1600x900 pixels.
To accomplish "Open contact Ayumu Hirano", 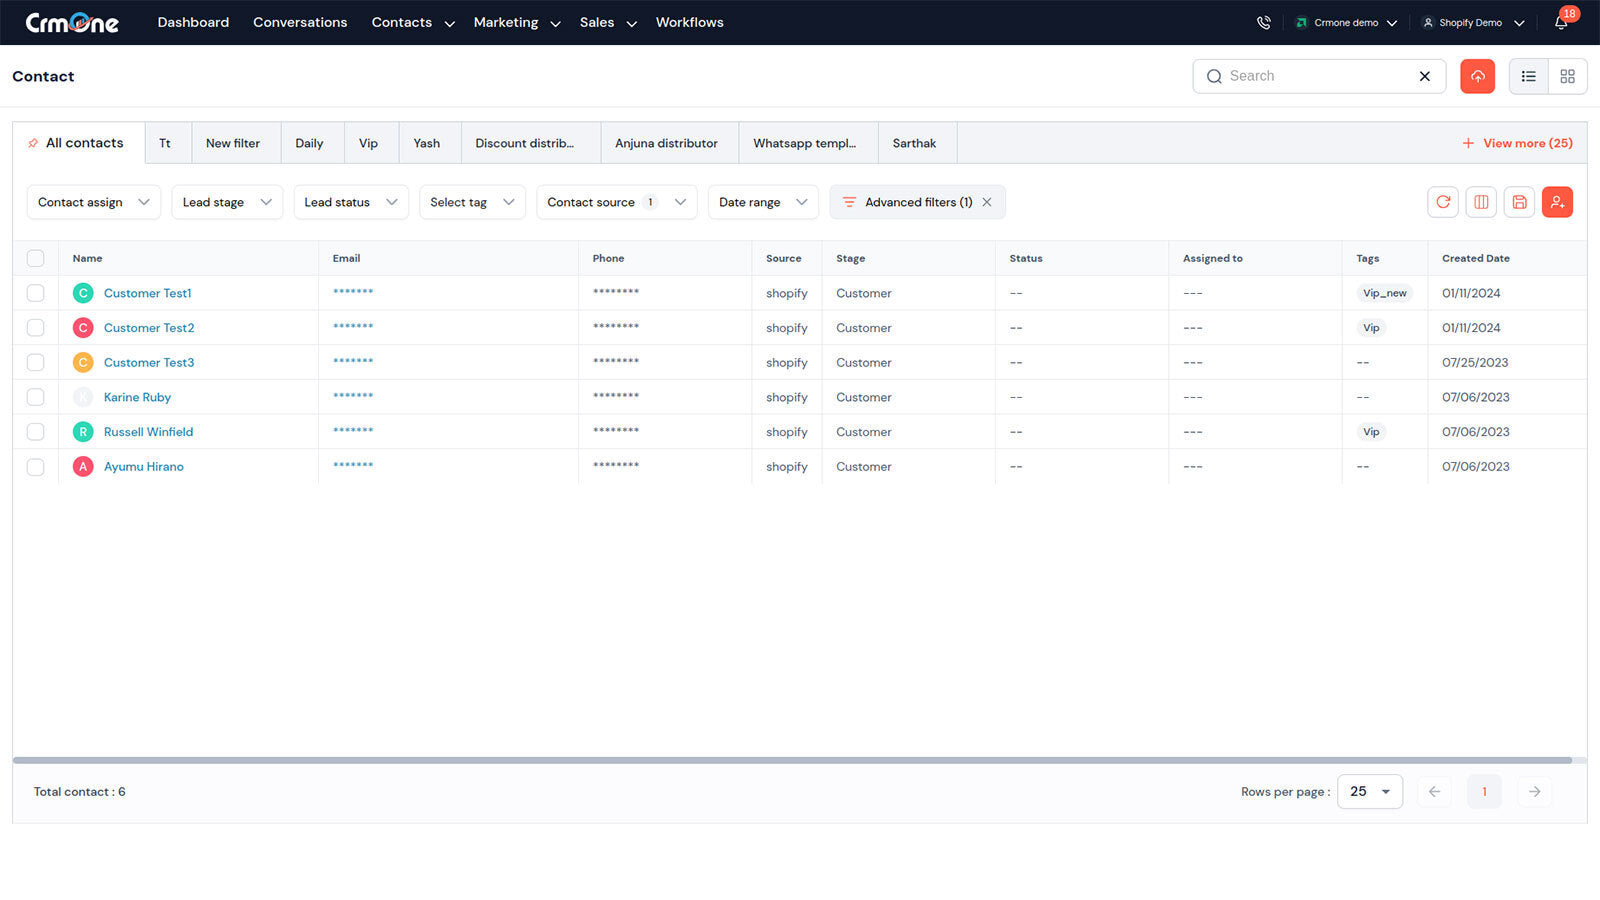I will 143,466.
